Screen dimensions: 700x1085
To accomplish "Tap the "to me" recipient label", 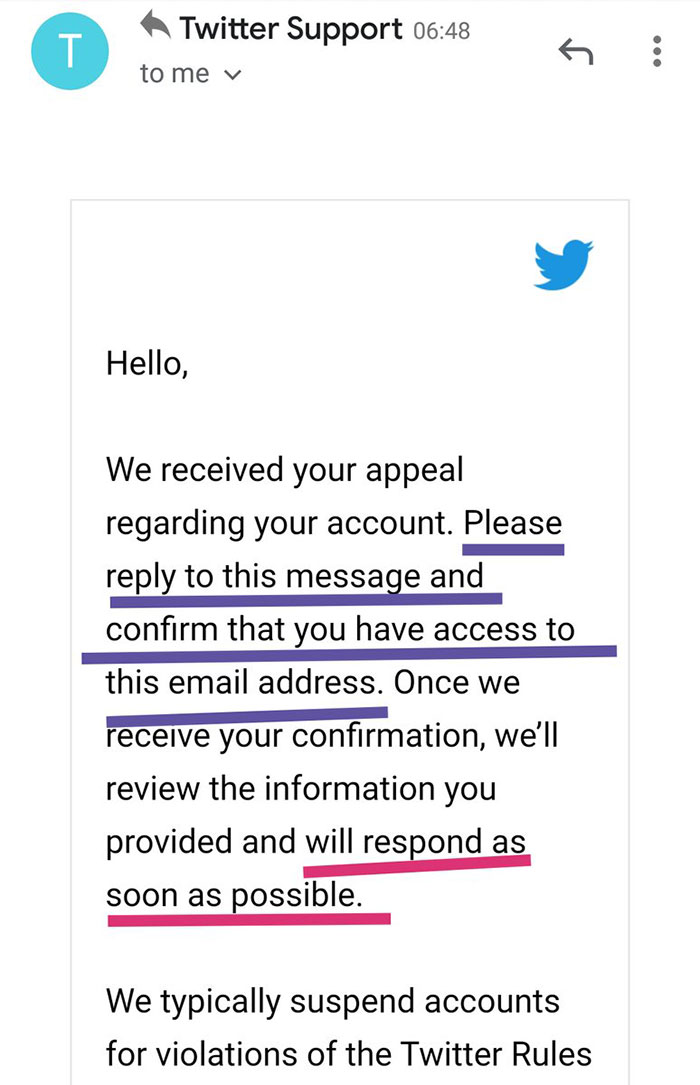I will point(174,74).
